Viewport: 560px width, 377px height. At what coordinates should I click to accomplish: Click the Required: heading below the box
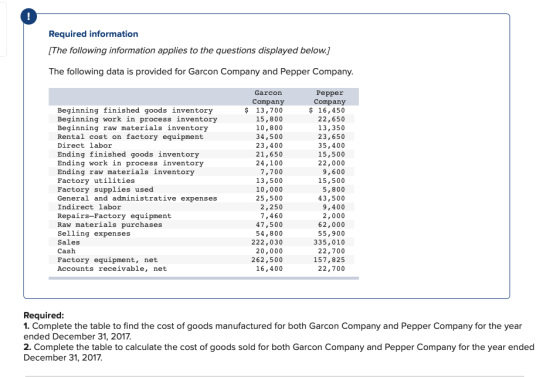coord(44,315)
